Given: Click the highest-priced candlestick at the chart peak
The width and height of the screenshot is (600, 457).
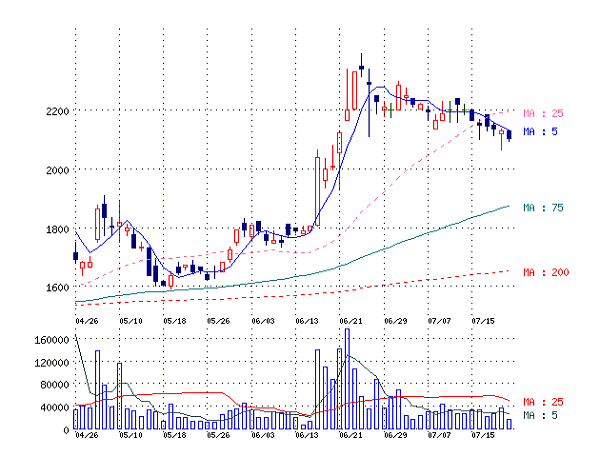Looking at the screenshot, I should [x=362, y=65].
